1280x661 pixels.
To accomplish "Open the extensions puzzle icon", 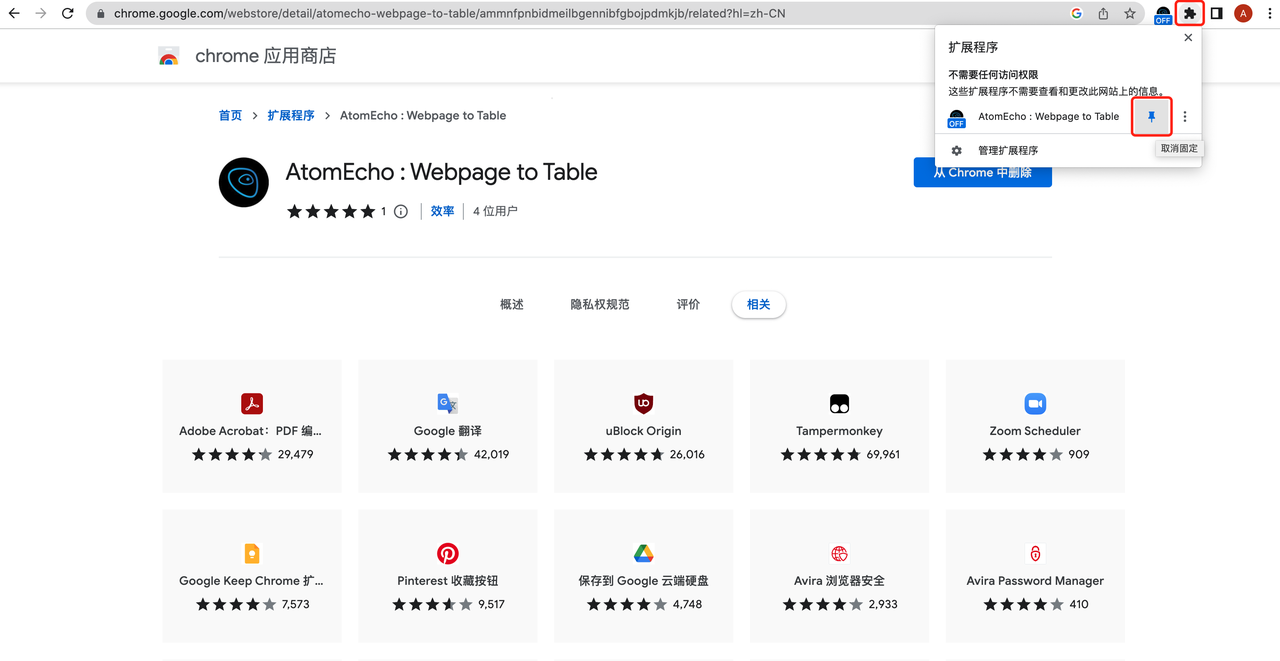I will (x=1189, y=14).
